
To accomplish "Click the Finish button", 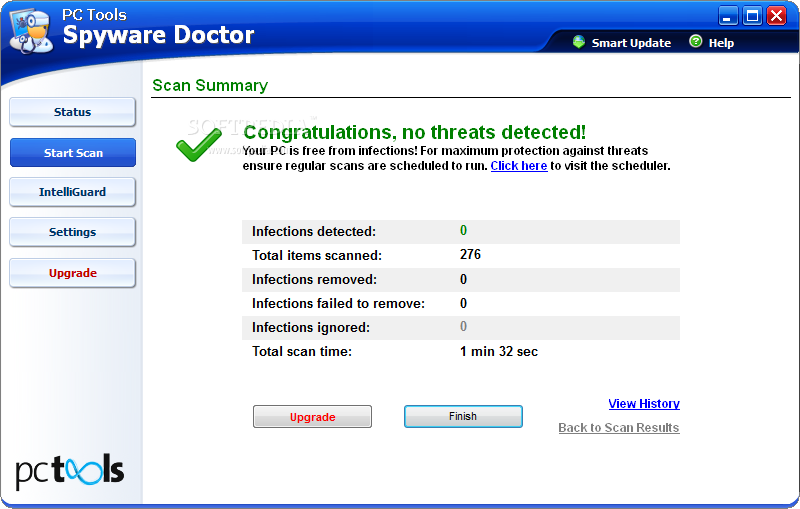I will pyautogui.click(x=463, y=416).
